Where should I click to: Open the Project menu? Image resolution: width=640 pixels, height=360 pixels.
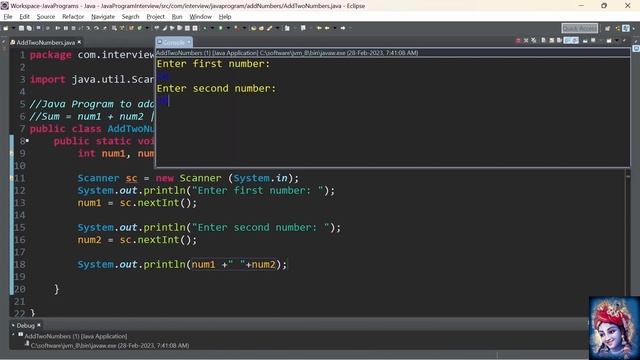156,17
